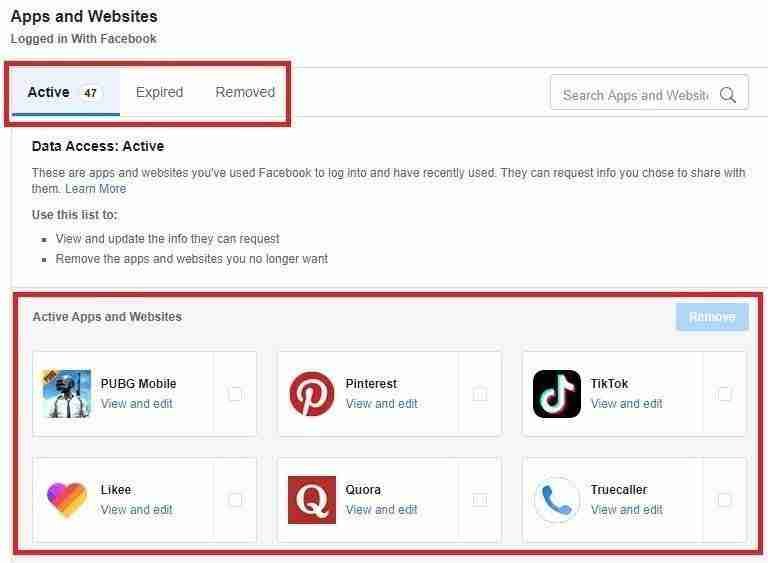Image resolution: width=768 pixels, height=563 pixels.
Task: Open View and edit for Pinterest
Action: (x=382, y=404)
